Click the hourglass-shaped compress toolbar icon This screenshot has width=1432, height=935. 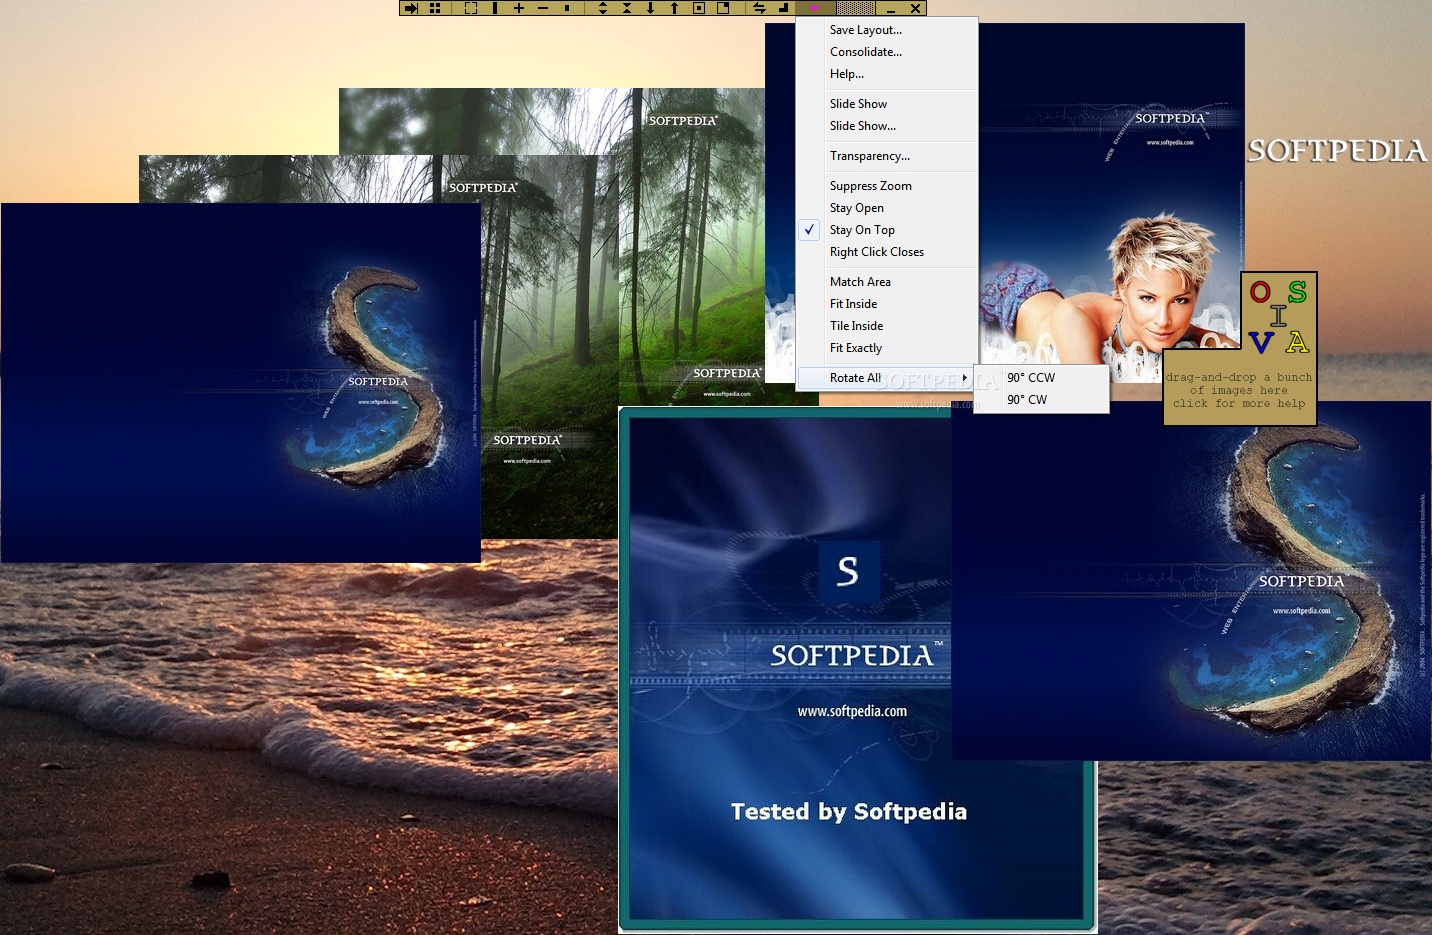click(x=627, y=8)
